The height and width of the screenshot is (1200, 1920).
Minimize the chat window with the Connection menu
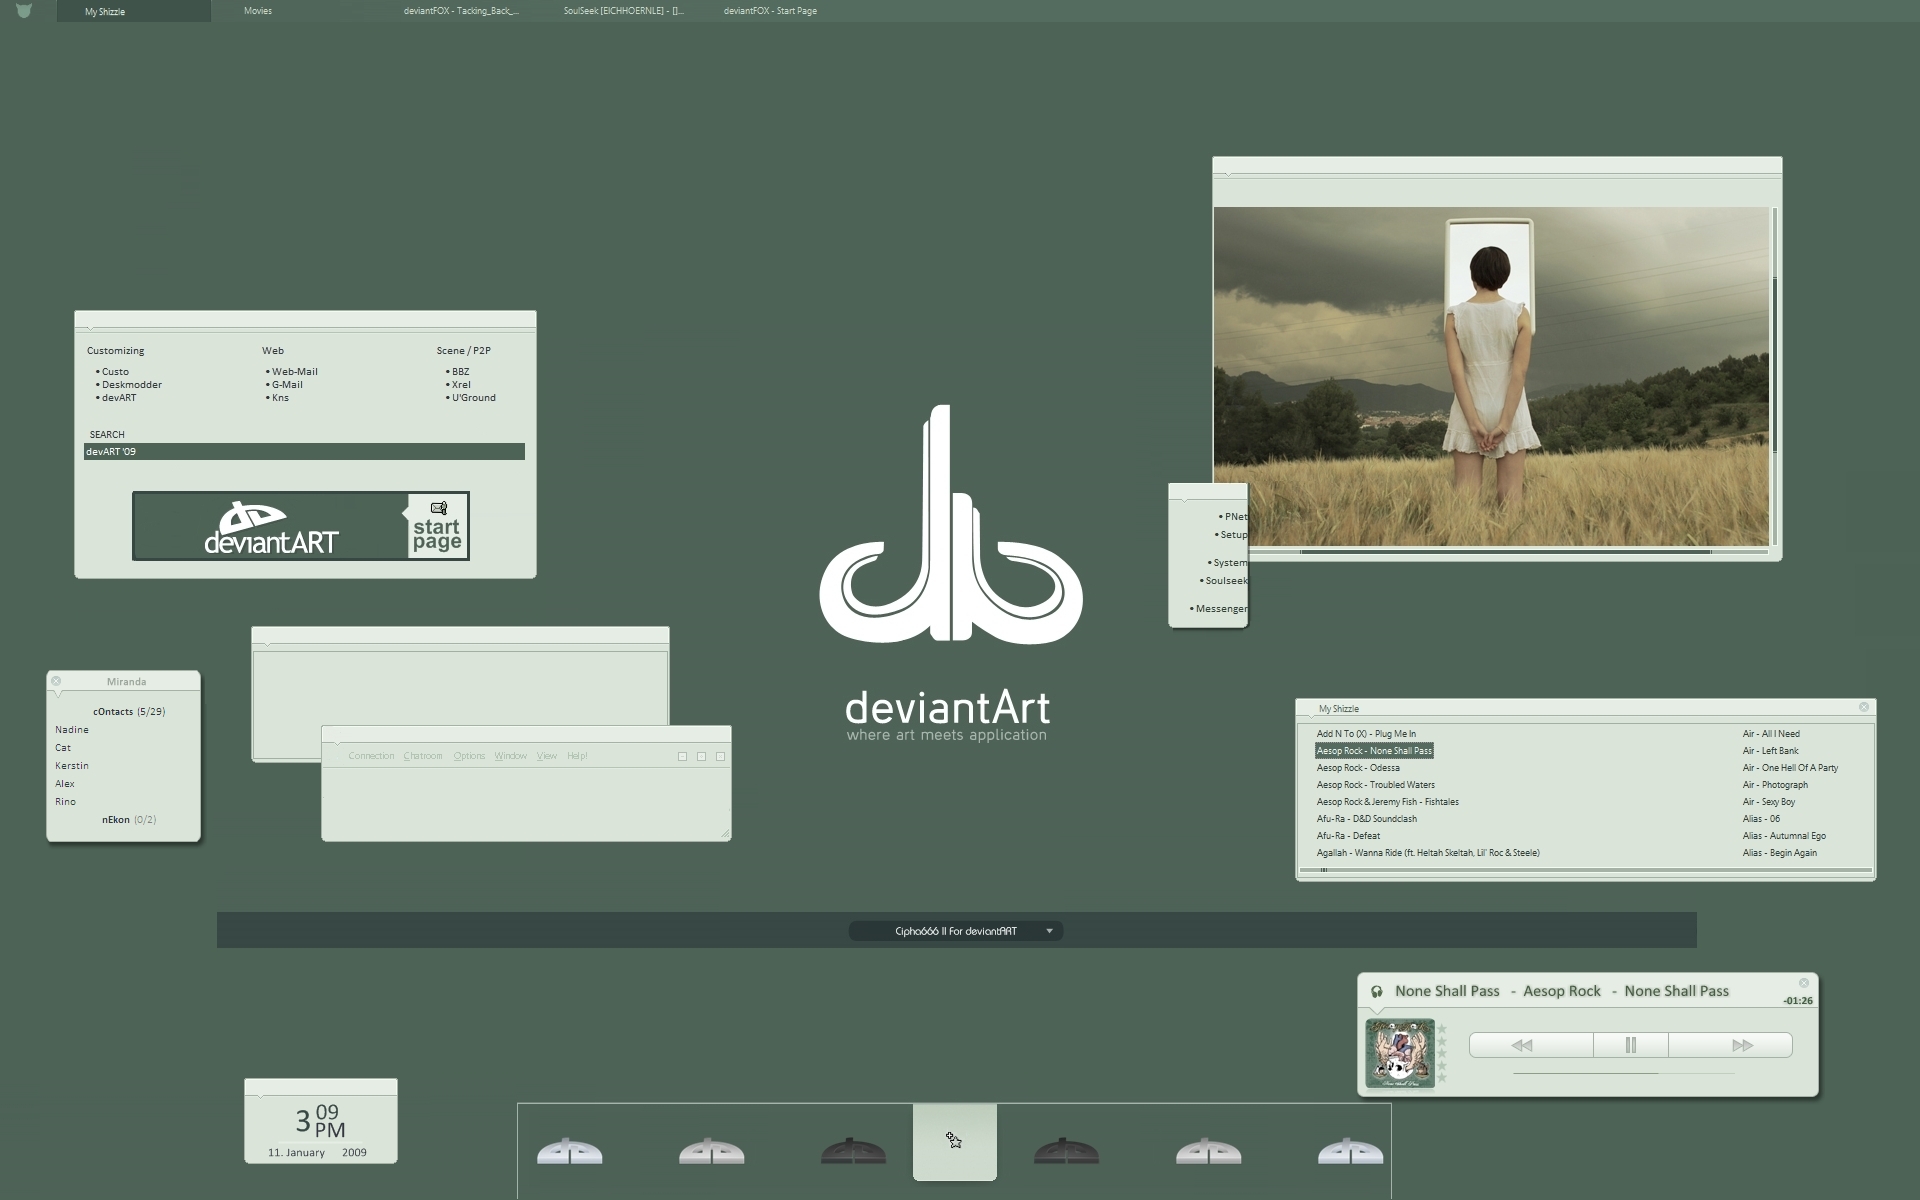pos(682,757)
